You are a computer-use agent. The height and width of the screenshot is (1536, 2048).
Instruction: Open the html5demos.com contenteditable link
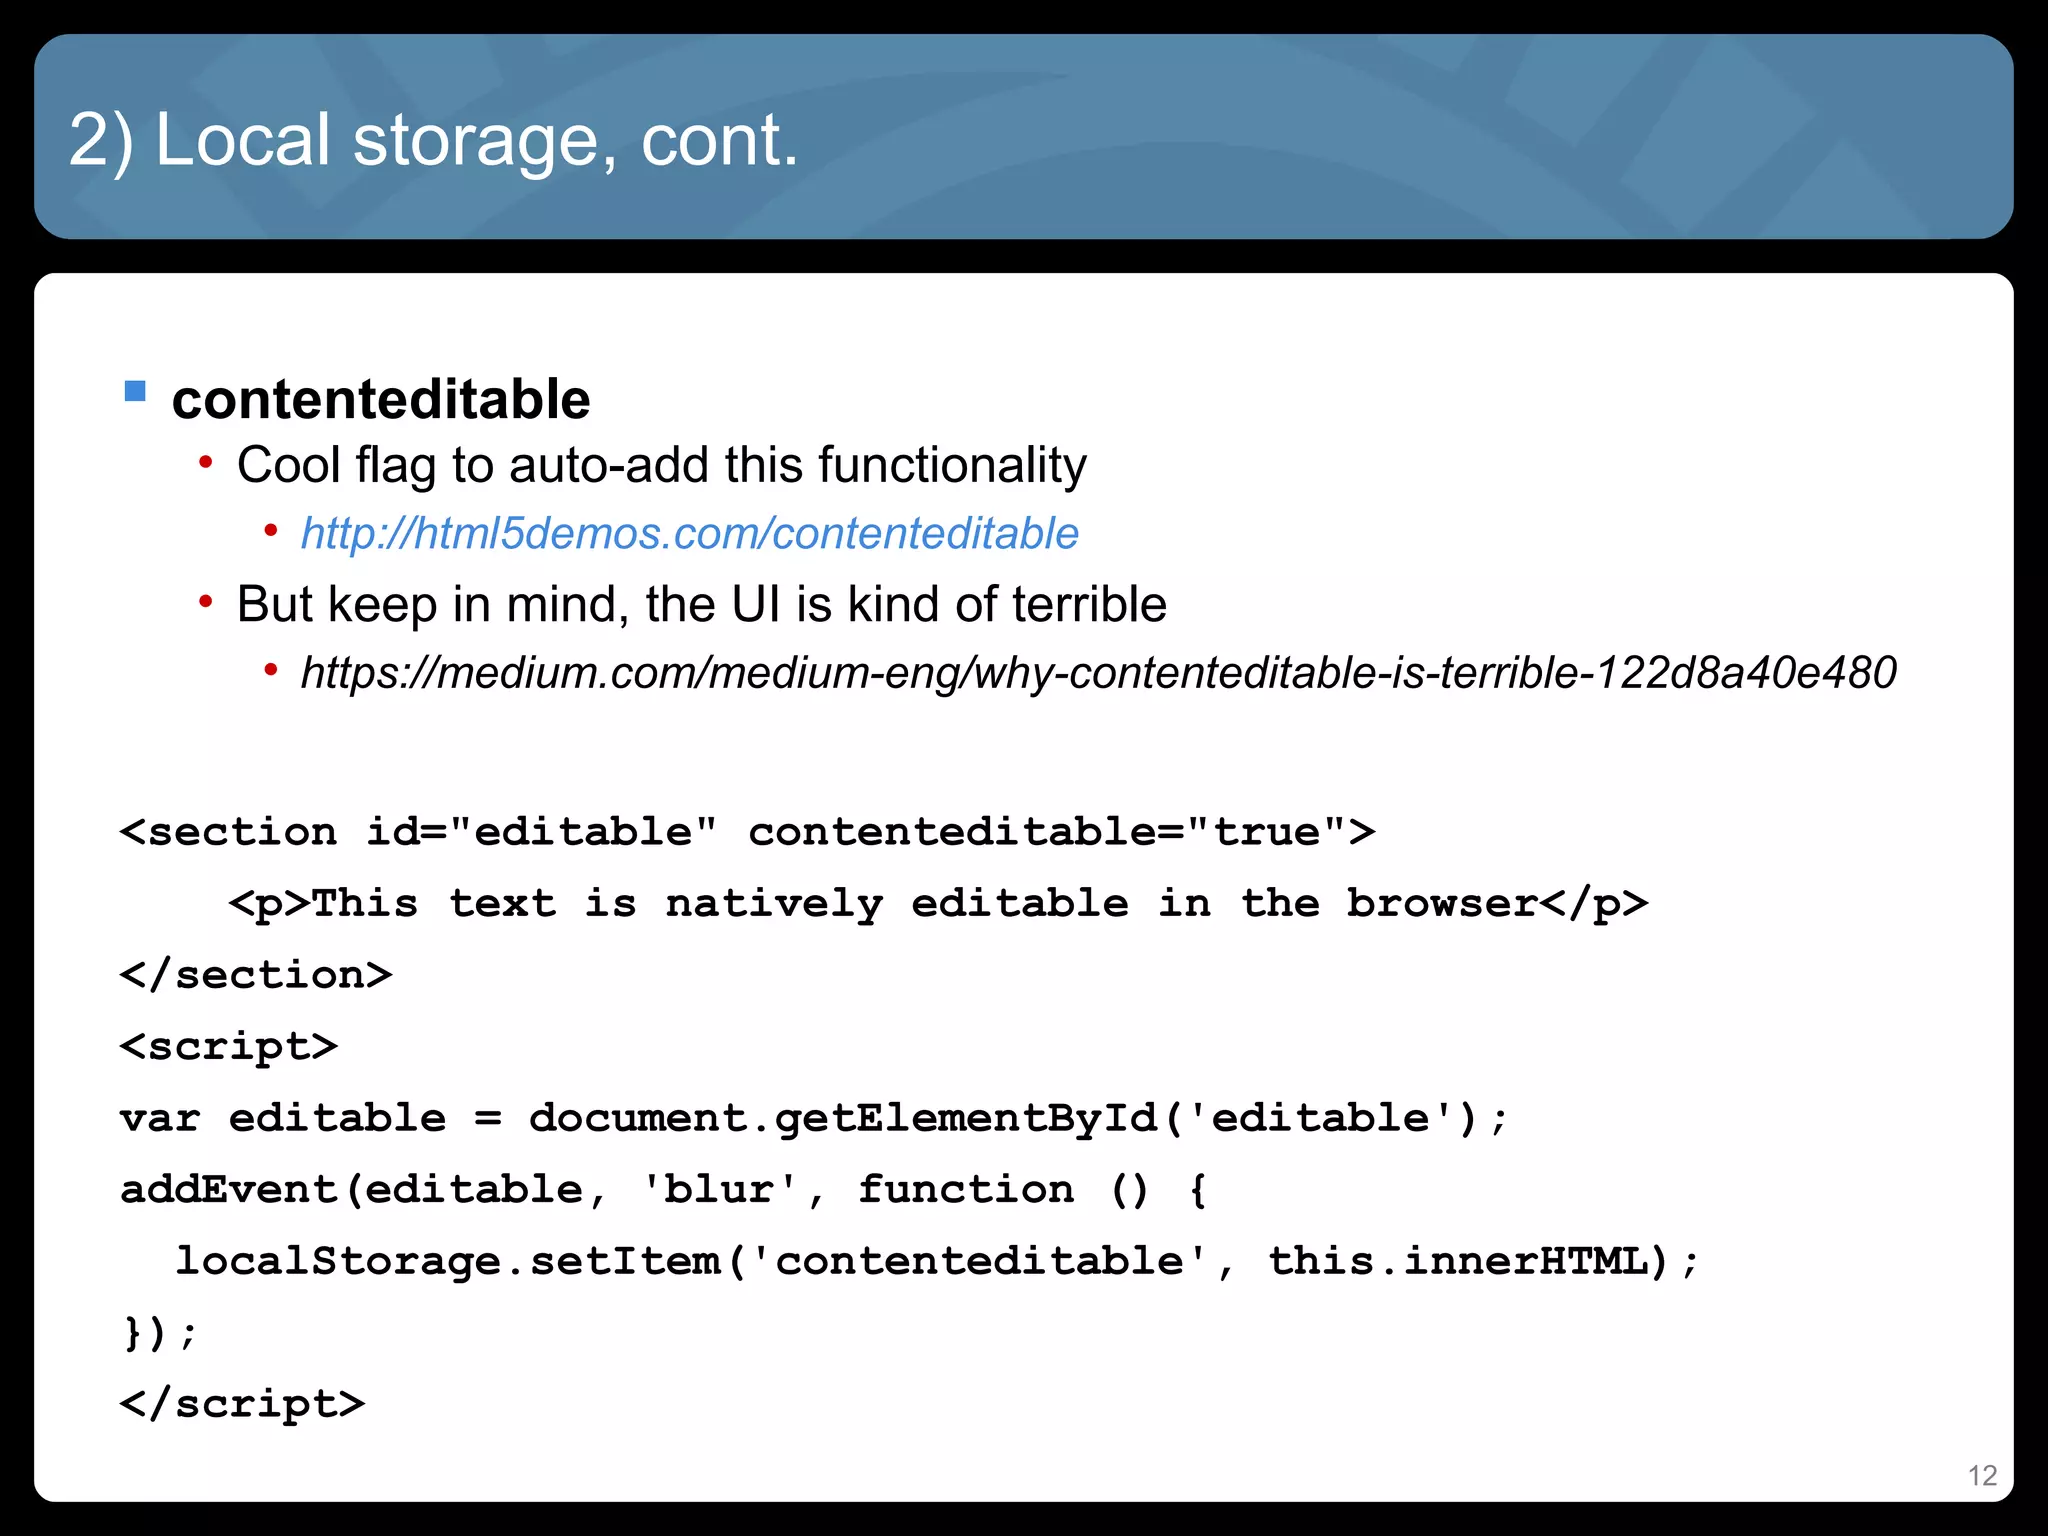tap(689, 534)
